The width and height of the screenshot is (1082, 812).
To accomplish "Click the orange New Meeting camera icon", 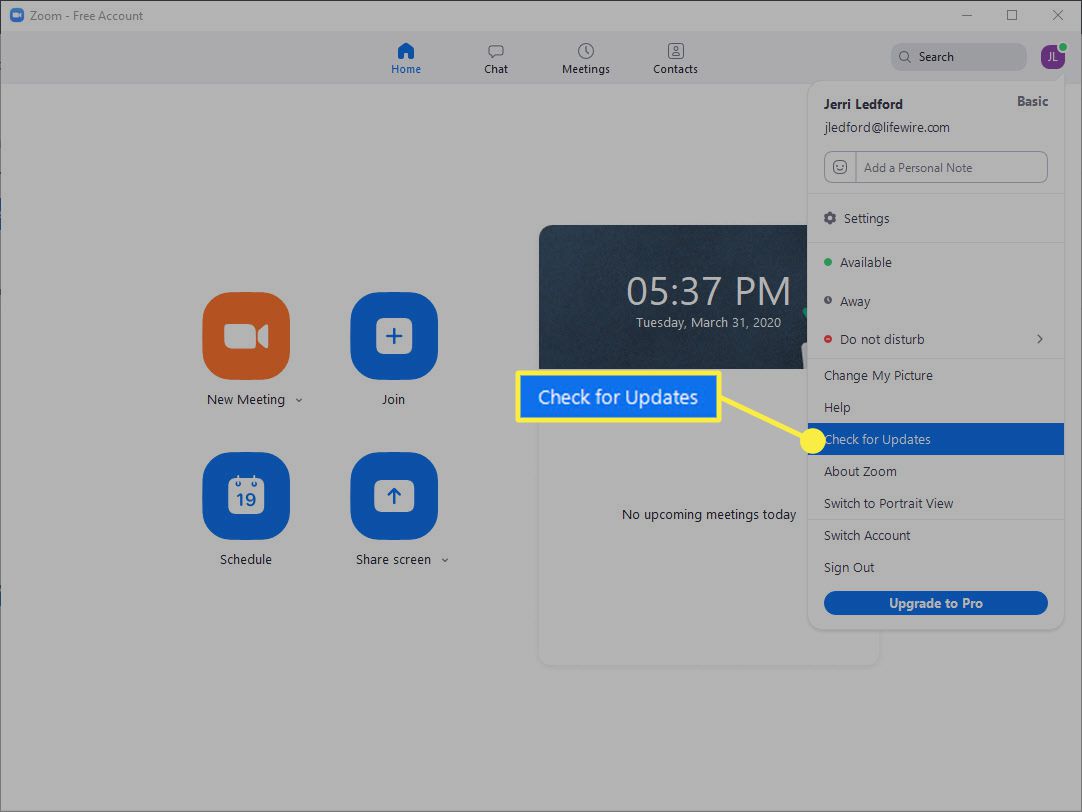I will 246,336.
